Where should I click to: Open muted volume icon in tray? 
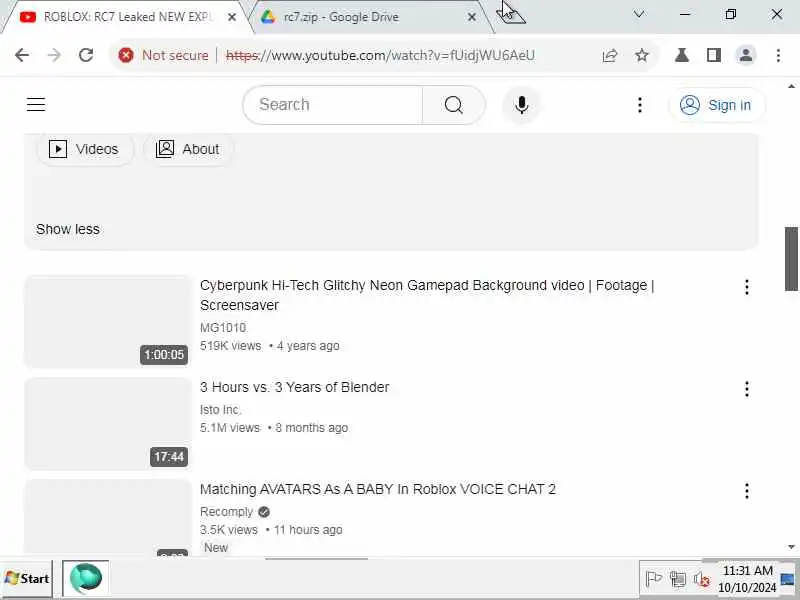click(x=702, y=579)
